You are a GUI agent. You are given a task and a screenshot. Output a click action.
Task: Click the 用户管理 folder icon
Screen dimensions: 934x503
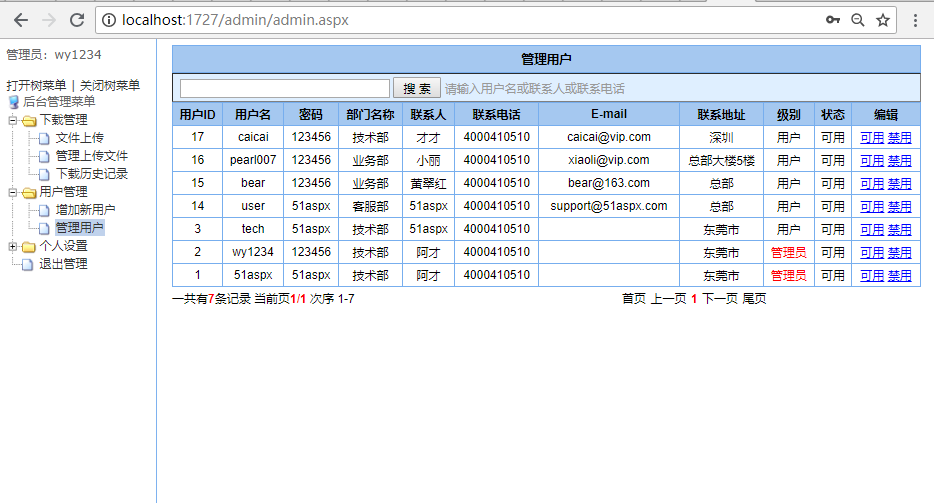coord(29,192)
